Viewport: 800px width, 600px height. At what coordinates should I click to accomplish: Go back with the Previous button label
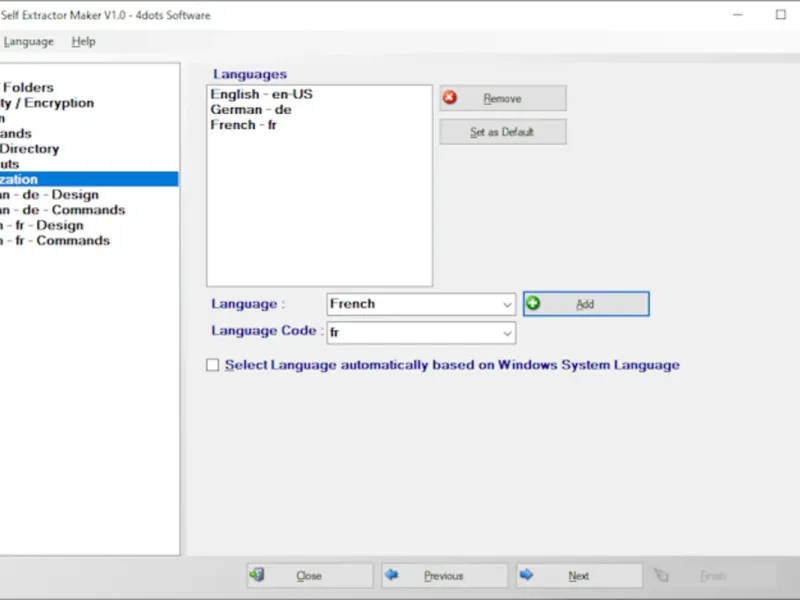tap(443, 576)
